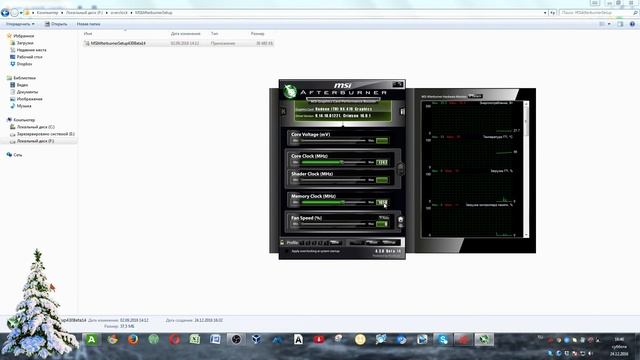Screen dimensions: 640x360
Task: Adjust the Core Voltage (mV) slider
Action: [x=333, y=140]
